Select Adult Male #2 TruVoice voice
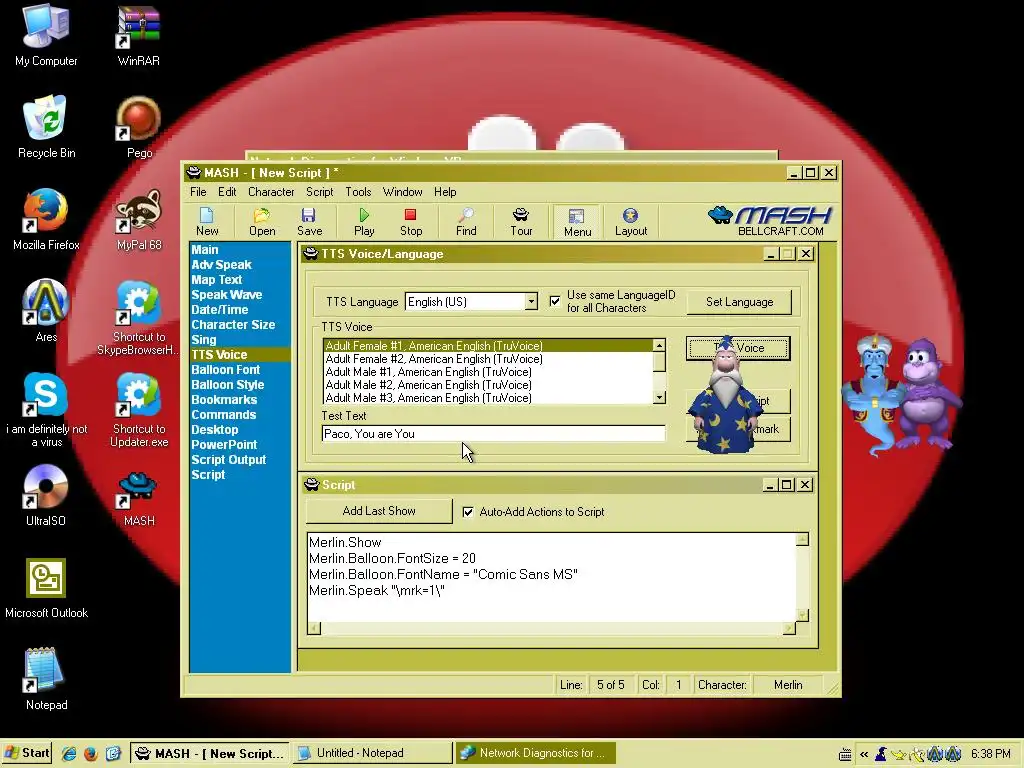The height and width of the screenshot is (768, 1024). (x=488, y=385)
